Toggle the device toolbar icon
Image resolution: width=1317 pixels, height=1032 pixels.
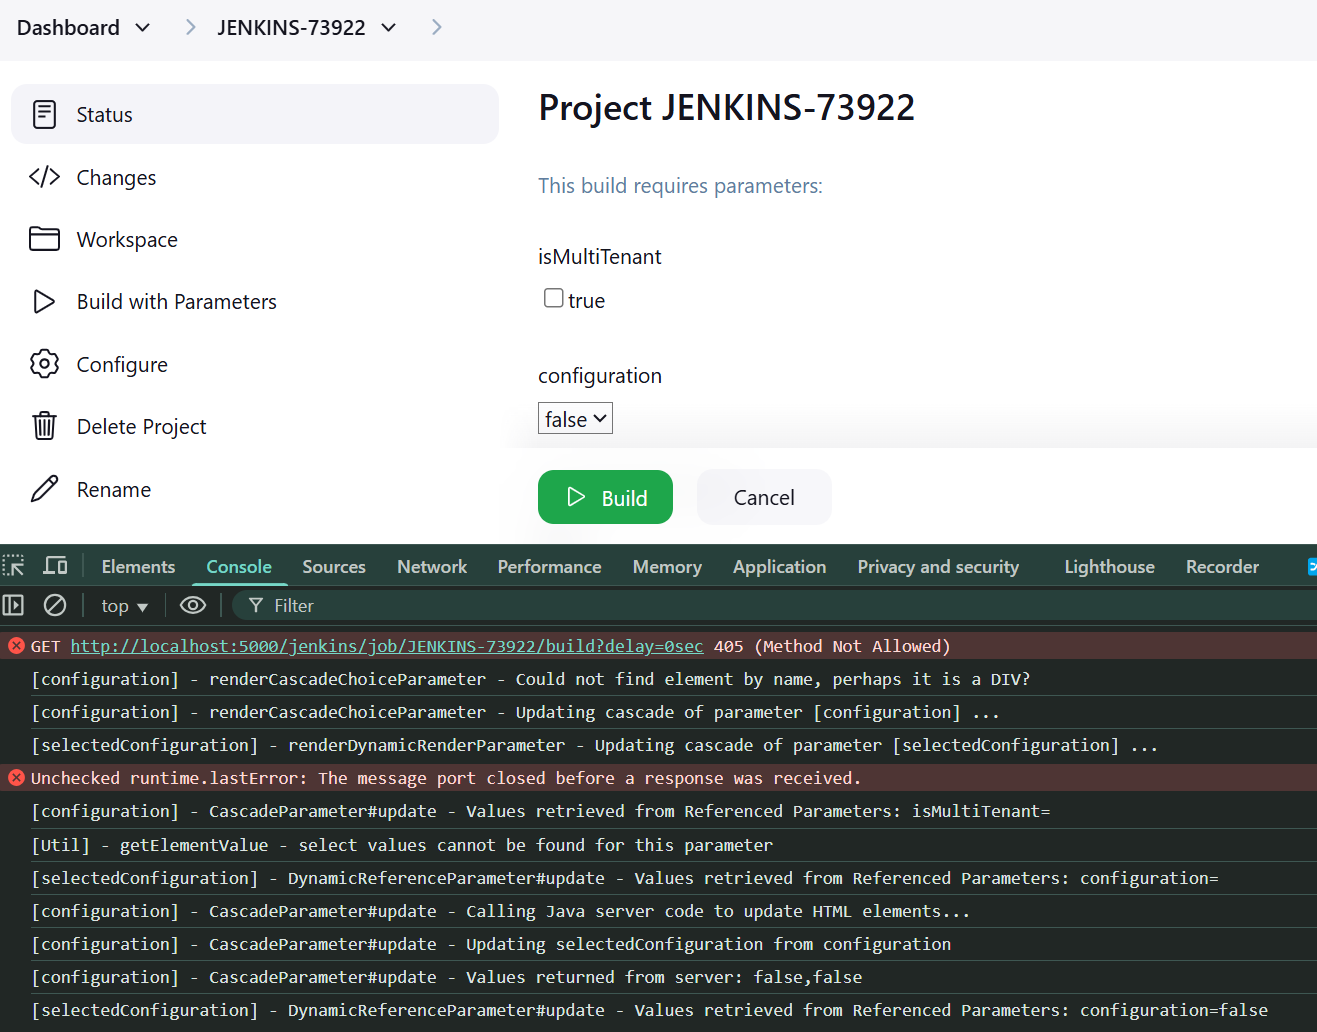coord(55,566)
